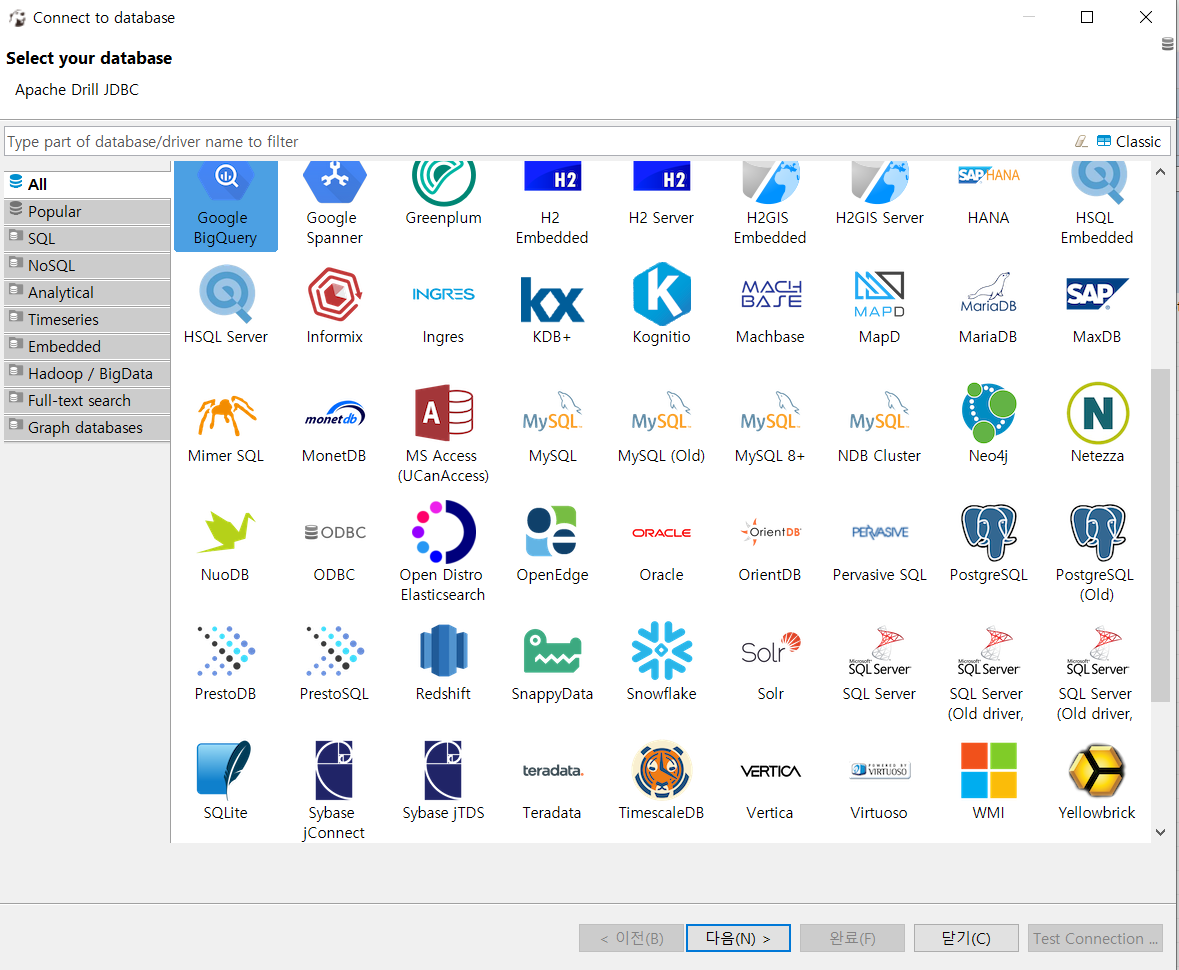Image resolution: width=1179 pixels, height=970 pixels.
Task: Clear the filter with the eraser icon
Action: pos(1081,141)
